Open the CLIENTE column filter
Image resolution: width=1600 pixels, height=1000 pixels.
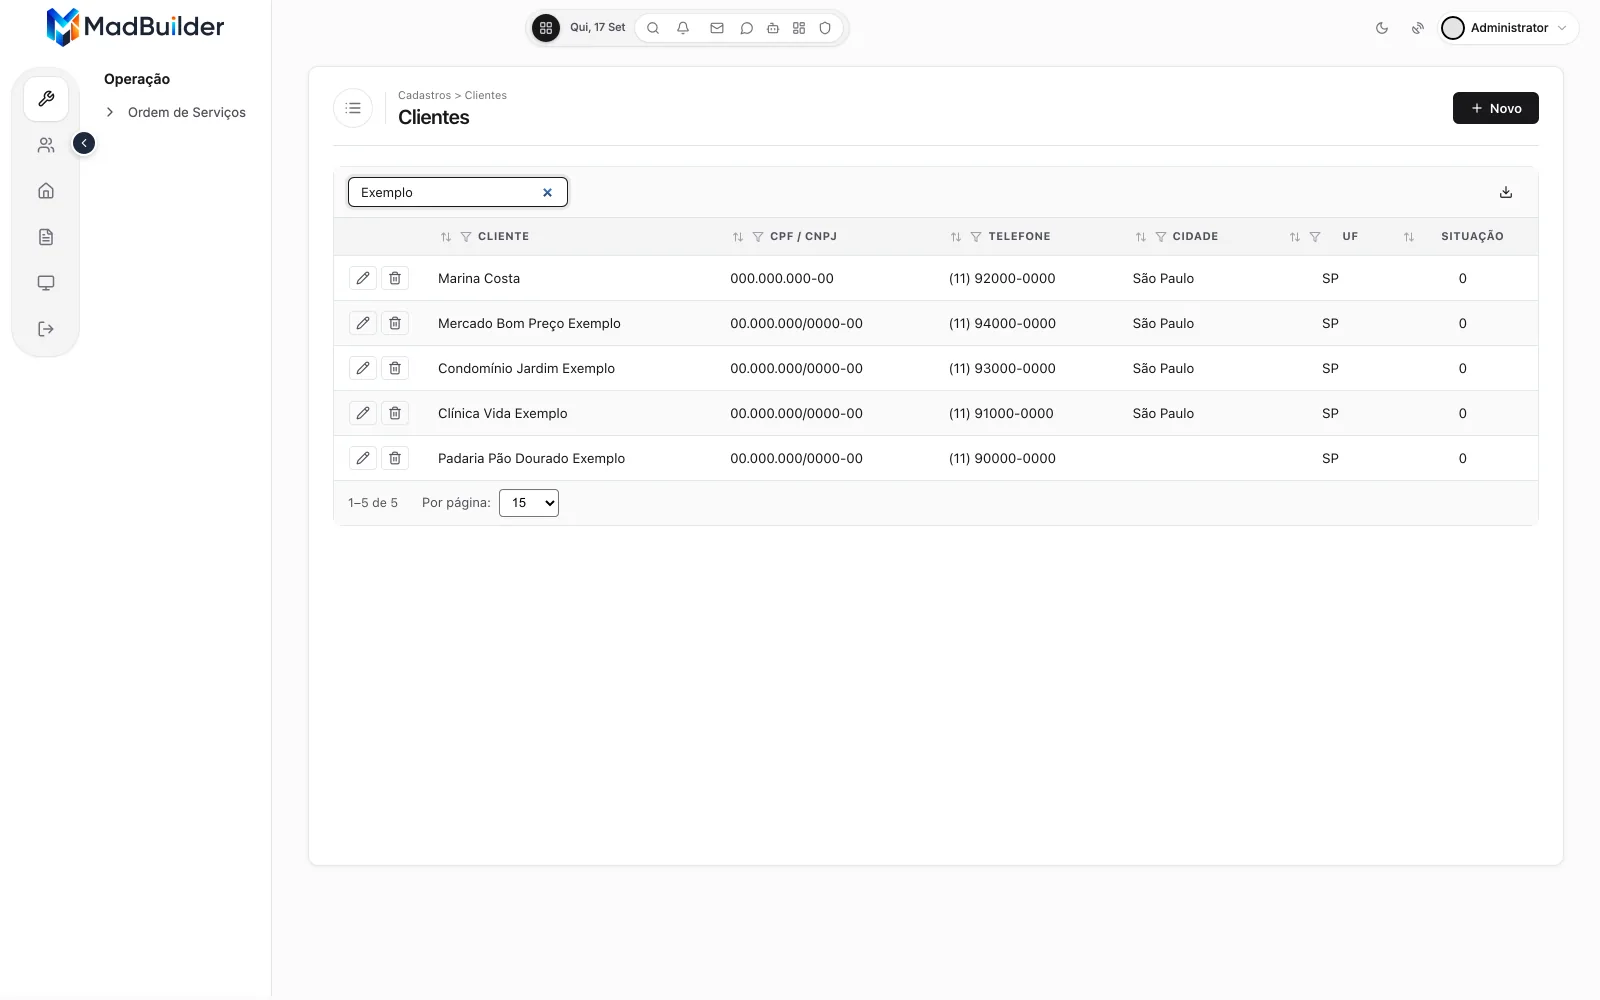(x=466, y=237)
